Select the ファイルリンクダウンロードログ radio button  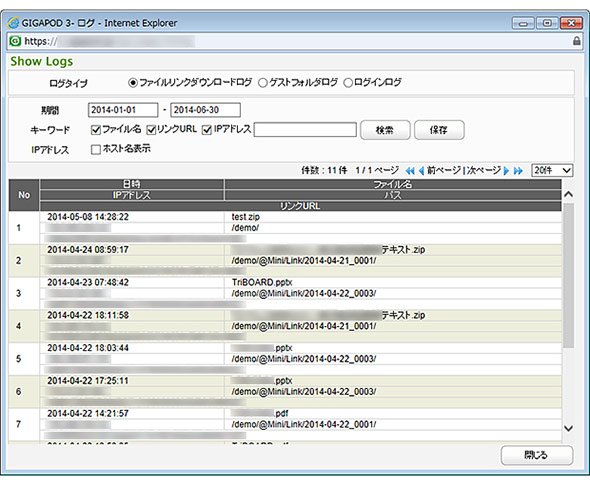133,82
